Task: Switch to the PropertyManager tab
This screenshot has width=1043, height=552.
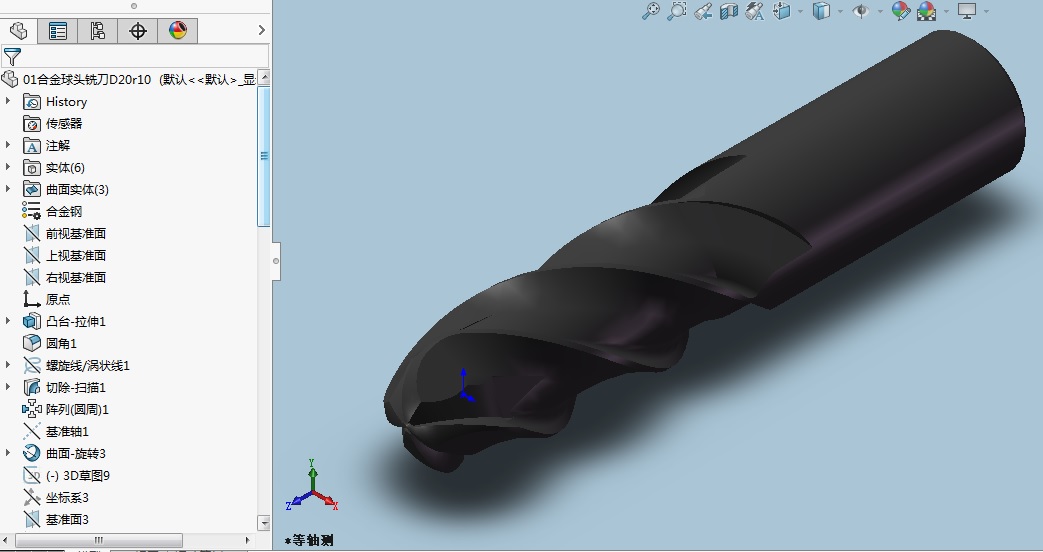Action: coord(58,31)
